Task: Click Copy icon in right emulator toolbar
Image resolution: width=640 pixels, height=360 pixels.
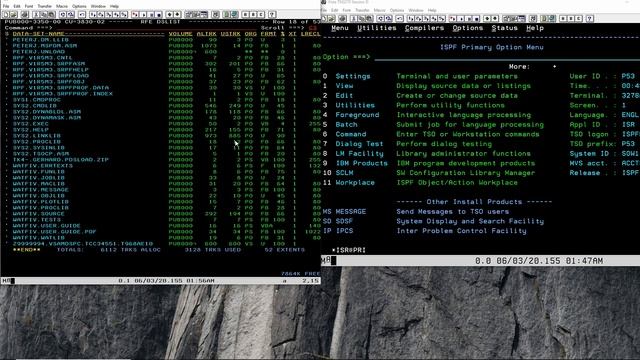Action: point(362,18)
